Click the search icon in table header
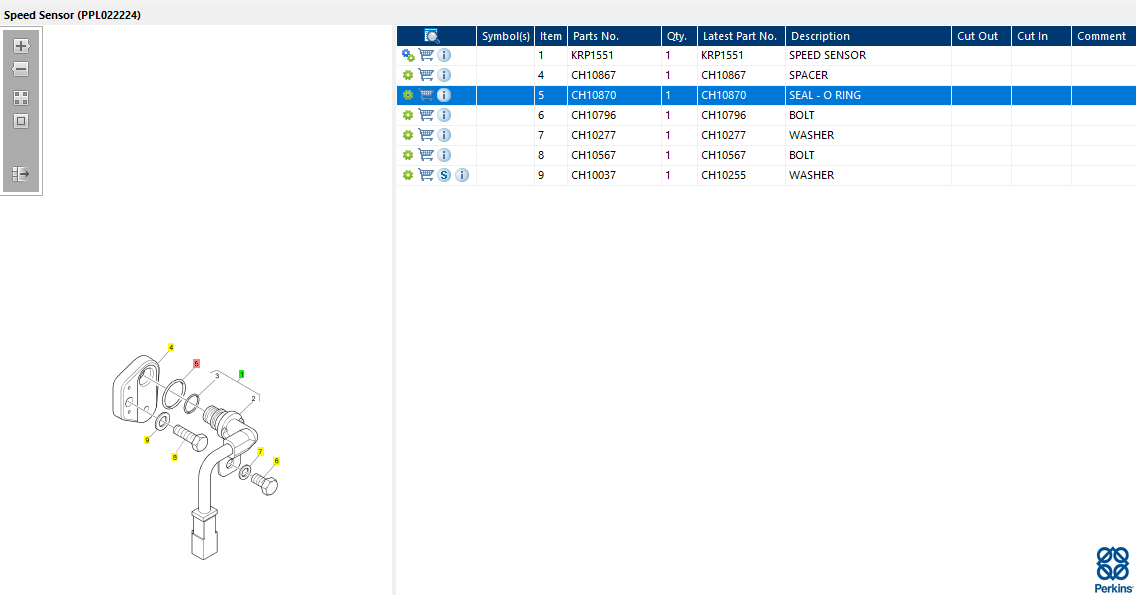 coord(432,36)
